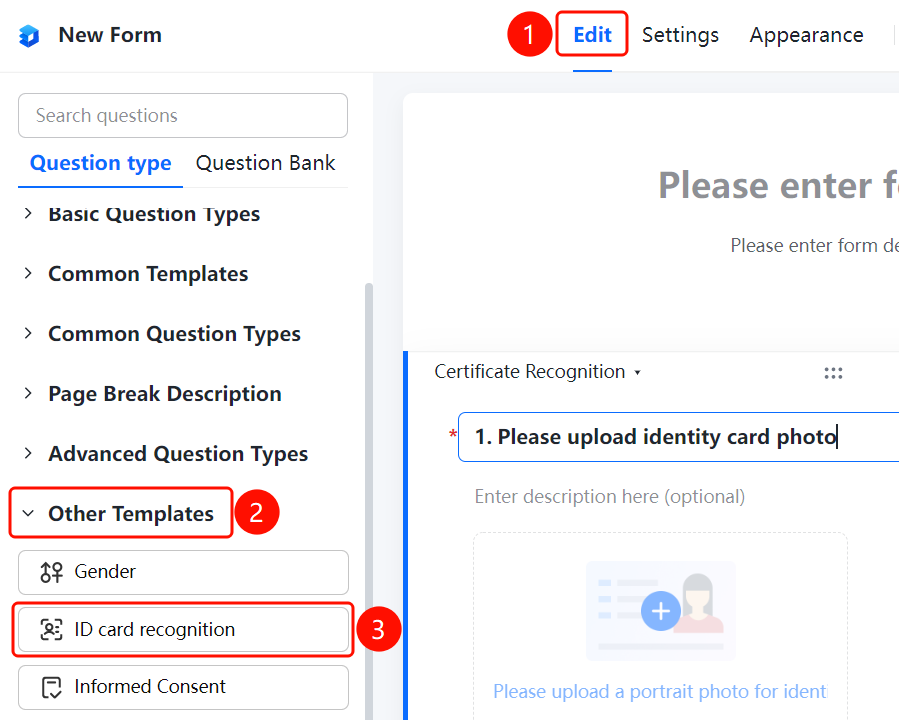The width and height of the screenshot is (899, 720).
Task: Add the Informed Consent template
Action: [x=183, y=687]
